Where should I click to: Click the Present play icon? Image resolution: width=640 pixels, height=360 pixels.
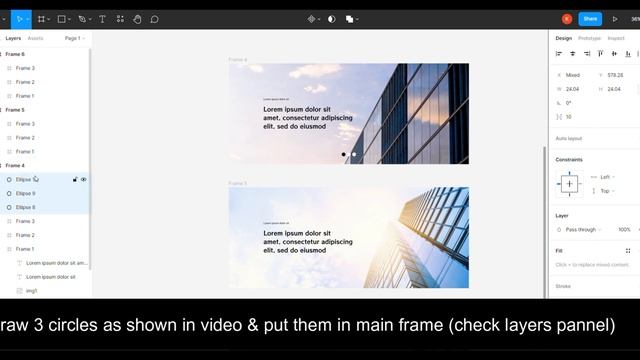coord(615,19)
